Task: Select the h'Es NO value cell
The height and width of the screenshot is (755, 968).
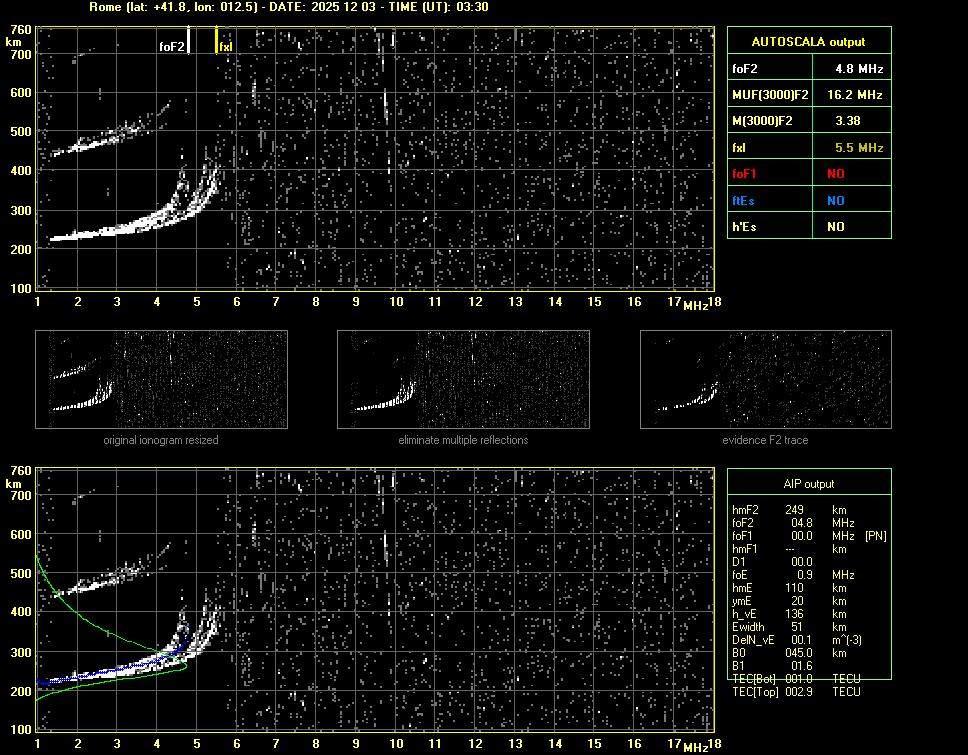Action: (x=835, y=227)
